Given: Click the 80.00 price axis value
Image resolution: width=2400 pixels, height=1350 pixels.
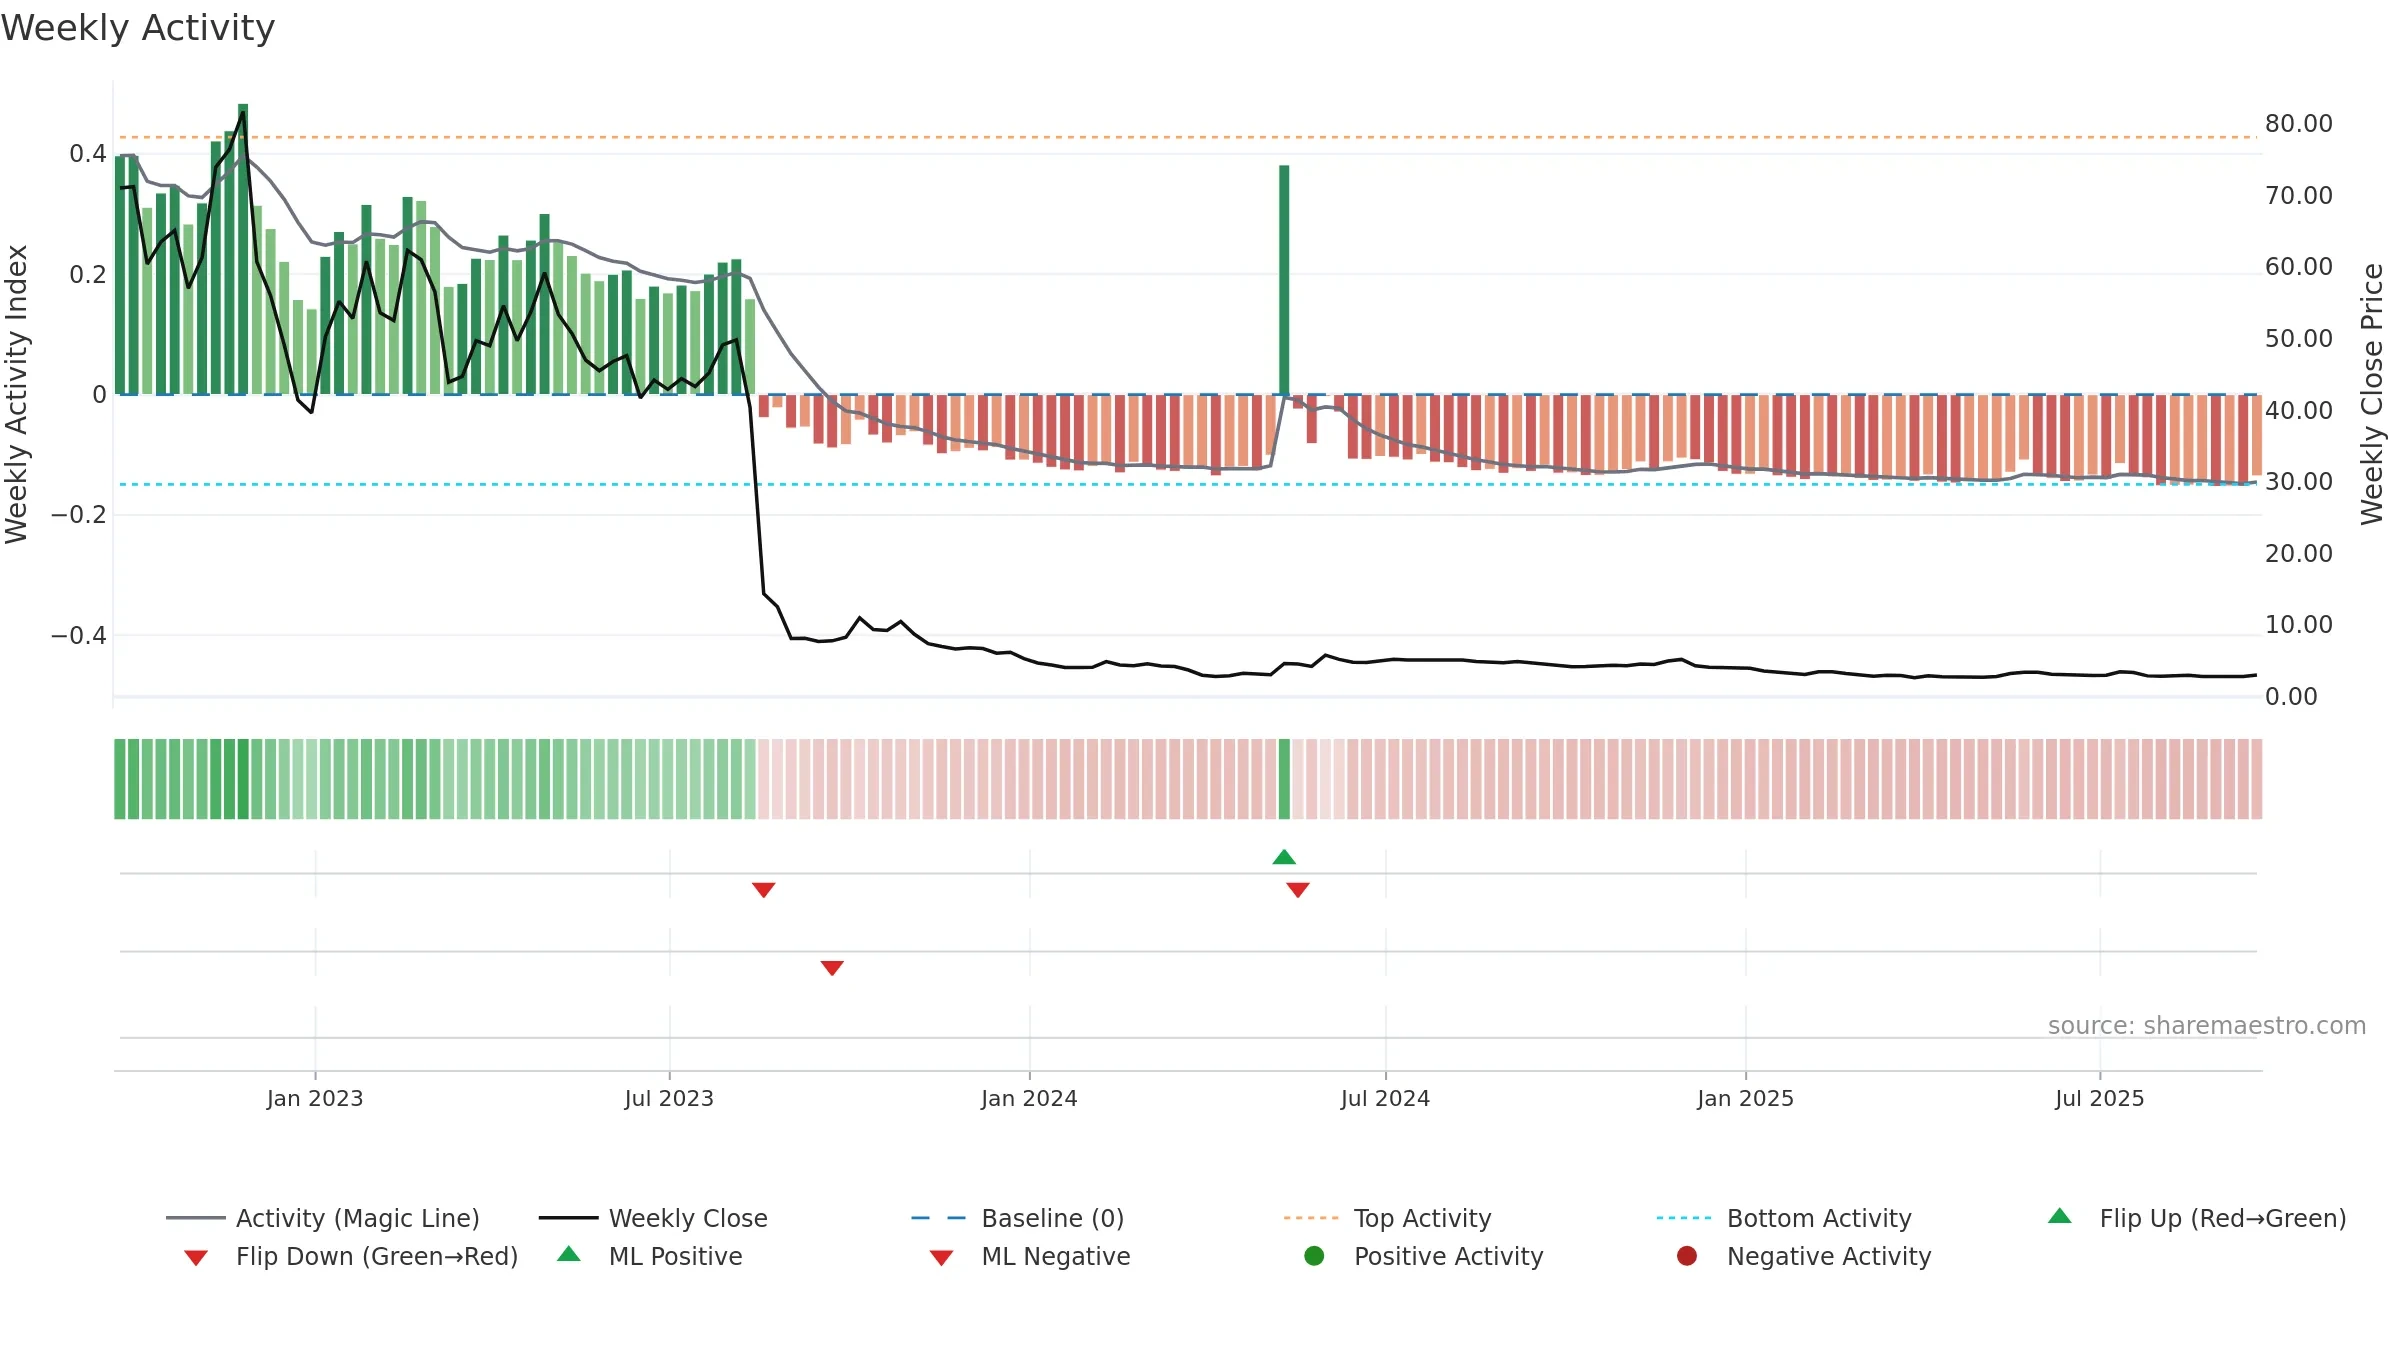Looking at the screenshot, I should 2299,124.
